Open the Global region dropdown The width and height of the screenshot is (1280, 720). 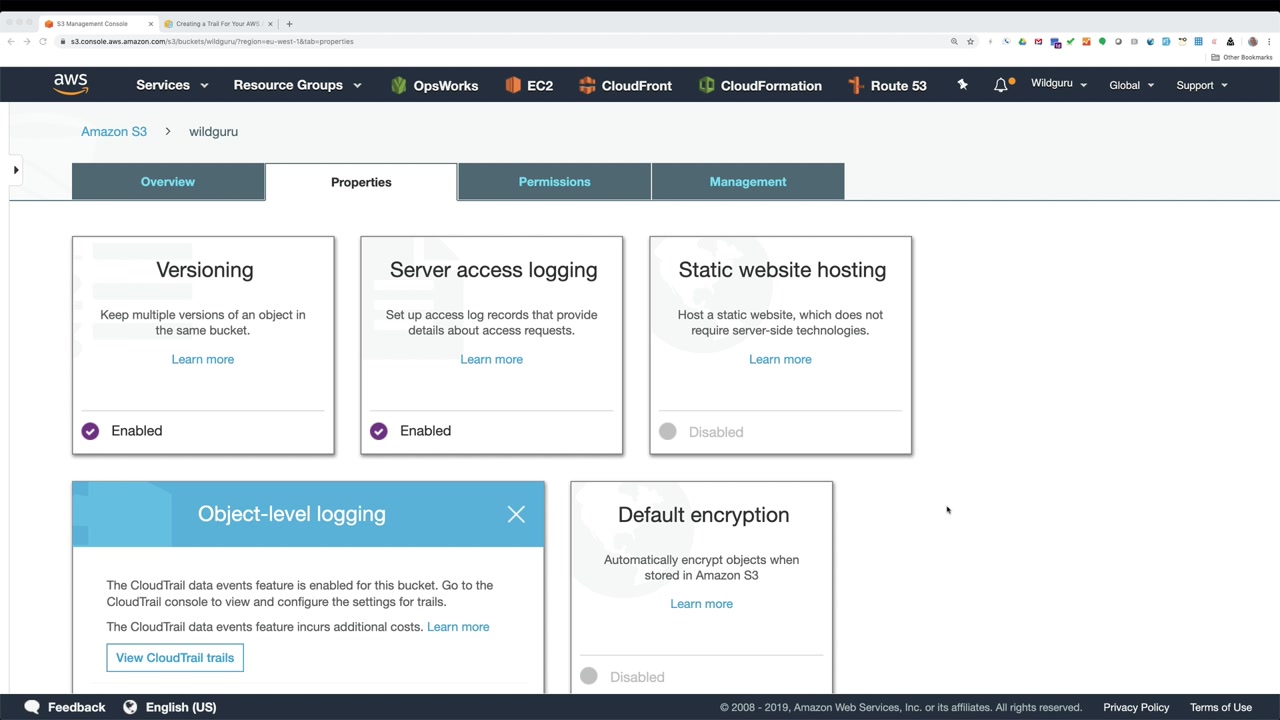coord(1131,85)
